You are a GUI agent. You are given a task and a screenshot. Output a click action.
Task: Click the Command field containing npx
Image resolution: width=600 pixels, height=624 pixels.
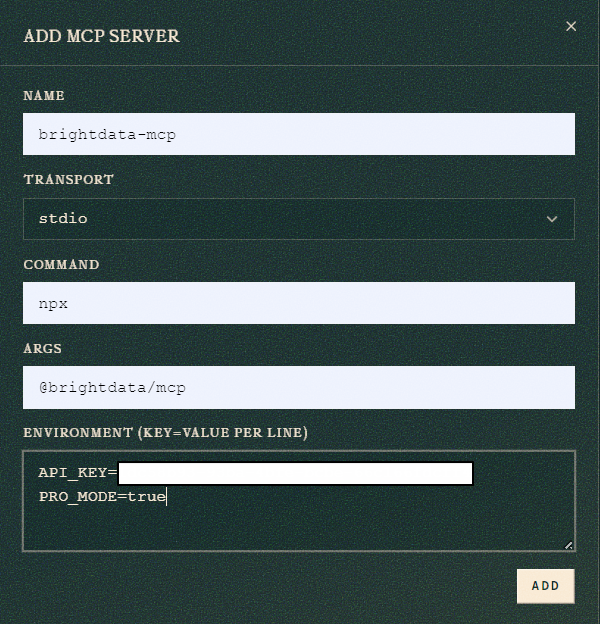tap(299, 303)
